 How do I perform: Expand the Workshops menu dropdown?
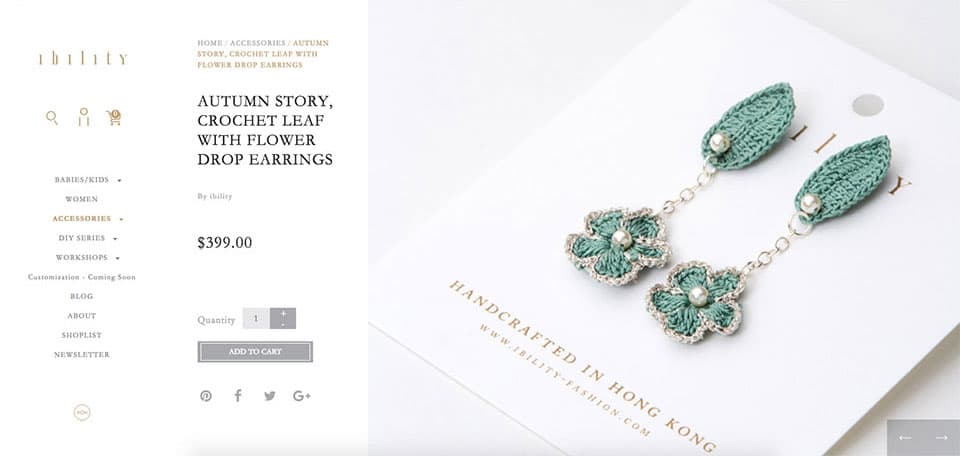(x=118, y=258)
